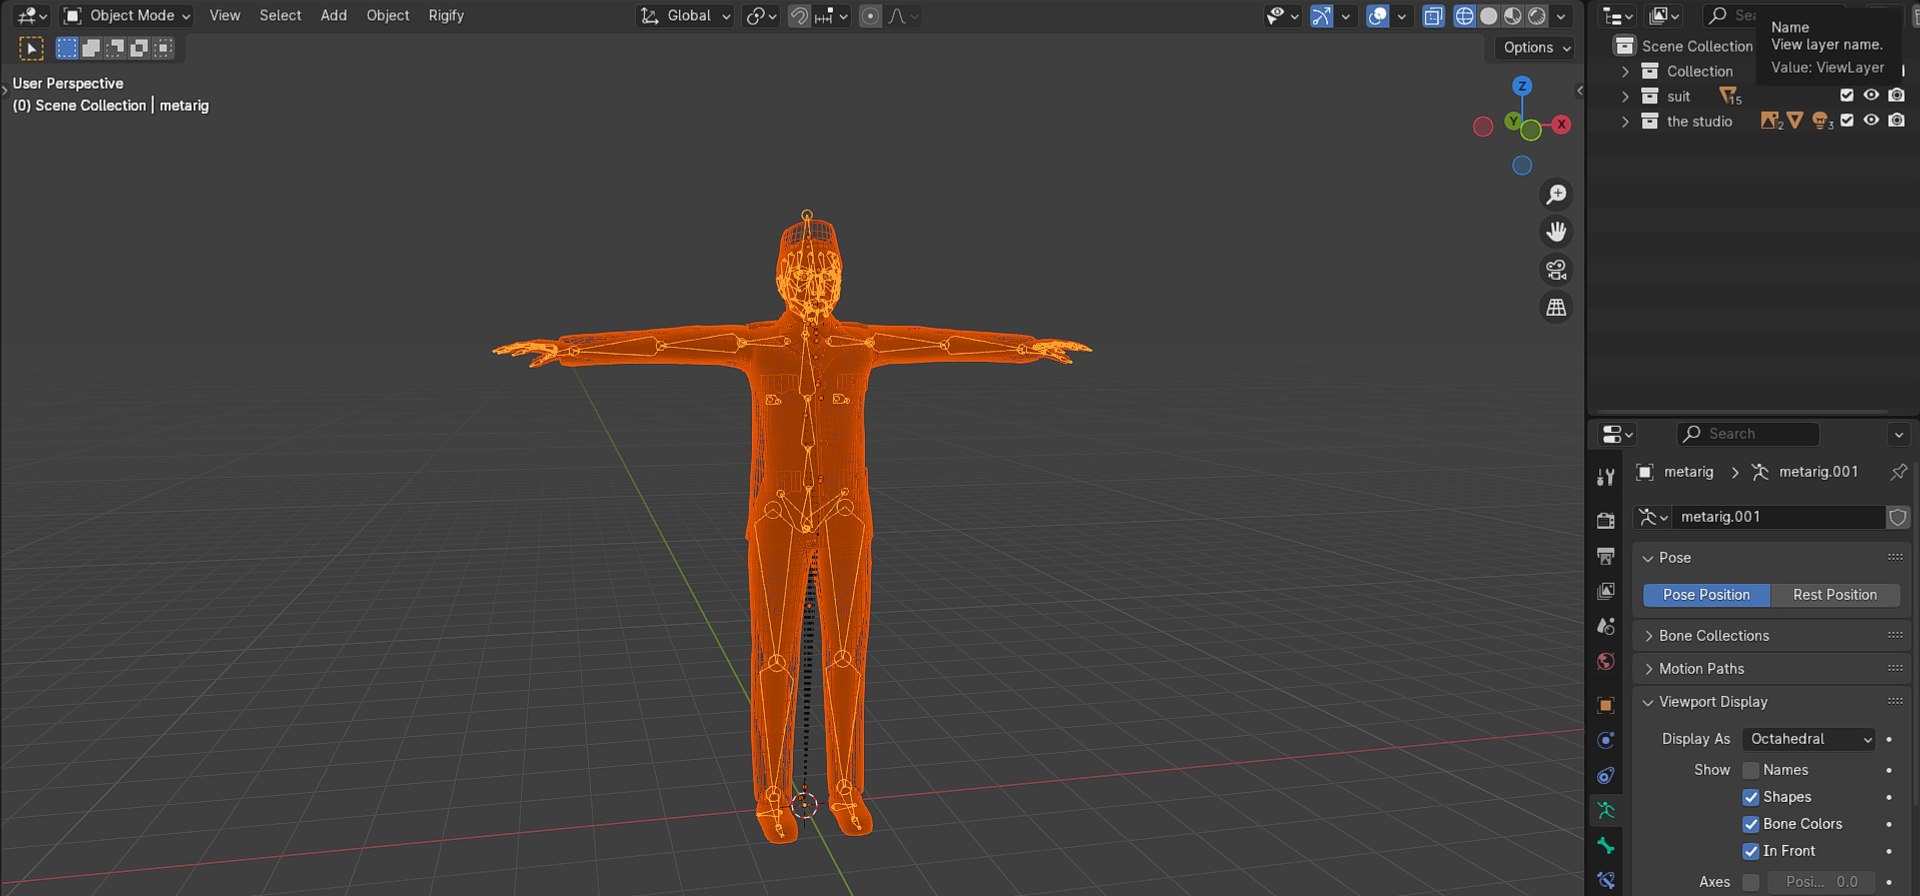Open the Object Mode dropdown
Viewport: 1920px width, 896px height.
[126, 15]
